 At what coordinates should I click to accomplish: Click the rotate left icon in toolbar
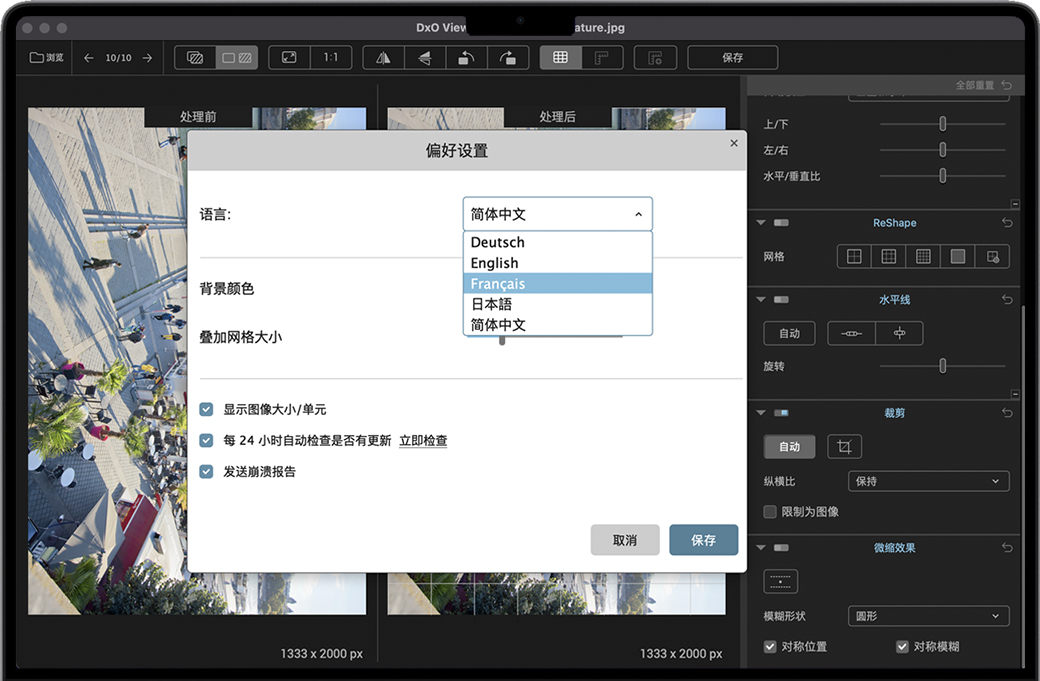[x=466, y=58]
